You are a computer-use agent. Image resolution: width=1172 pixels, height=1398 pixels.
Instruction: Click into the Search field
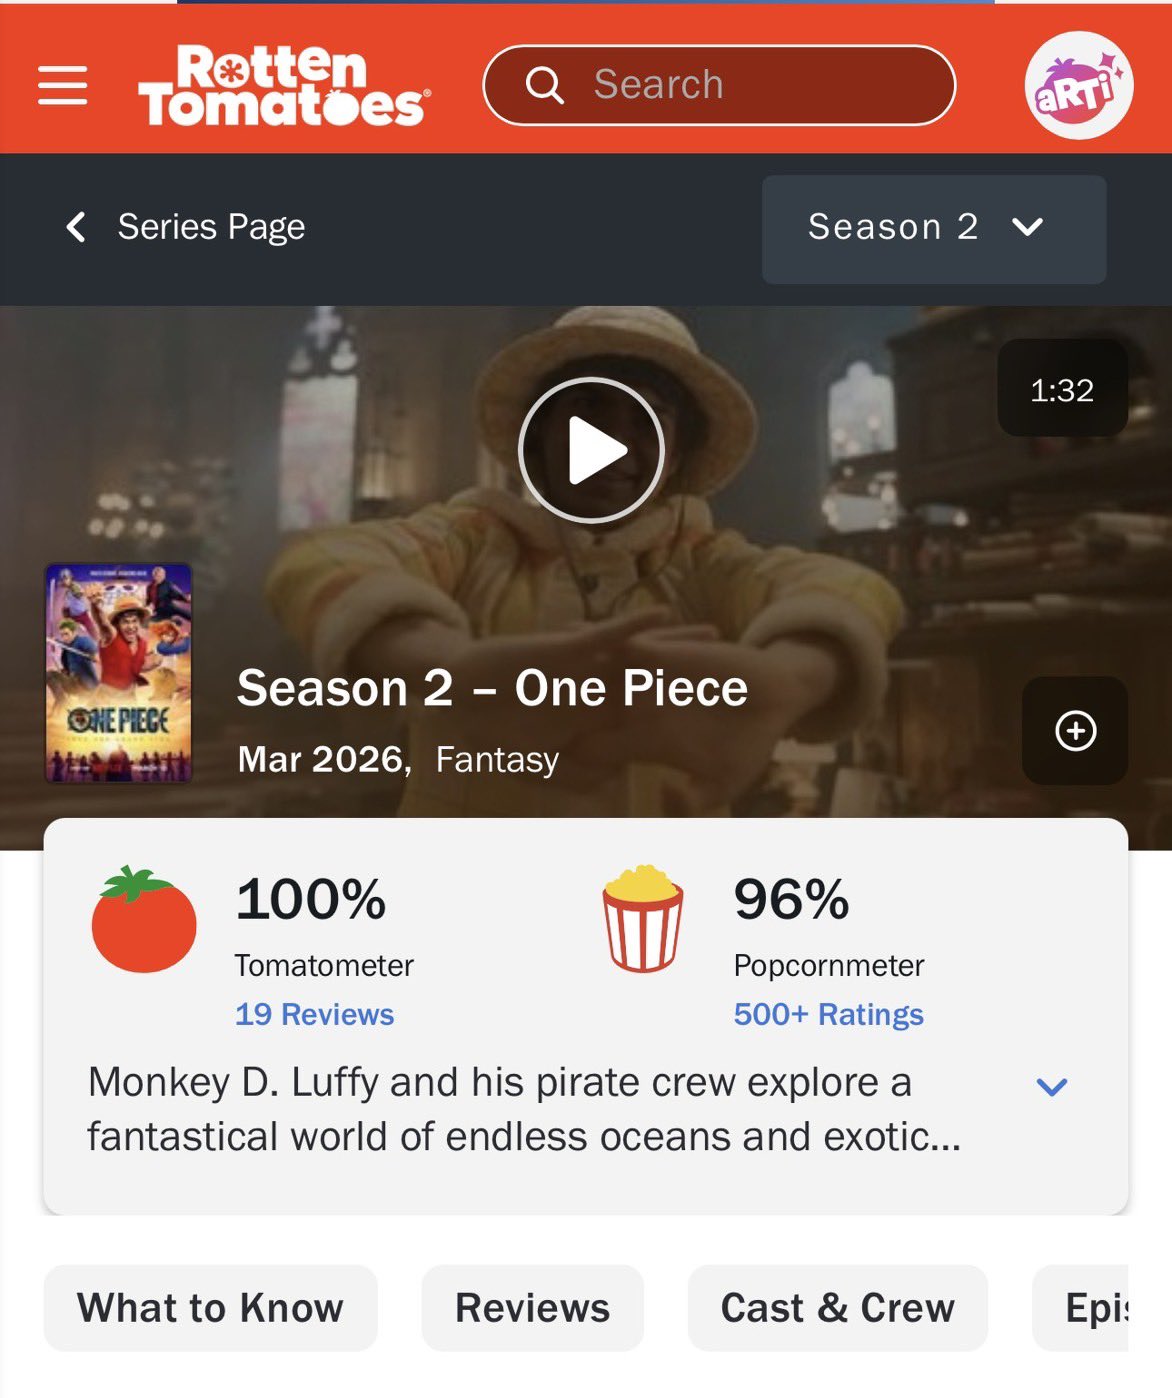[719, 85]
